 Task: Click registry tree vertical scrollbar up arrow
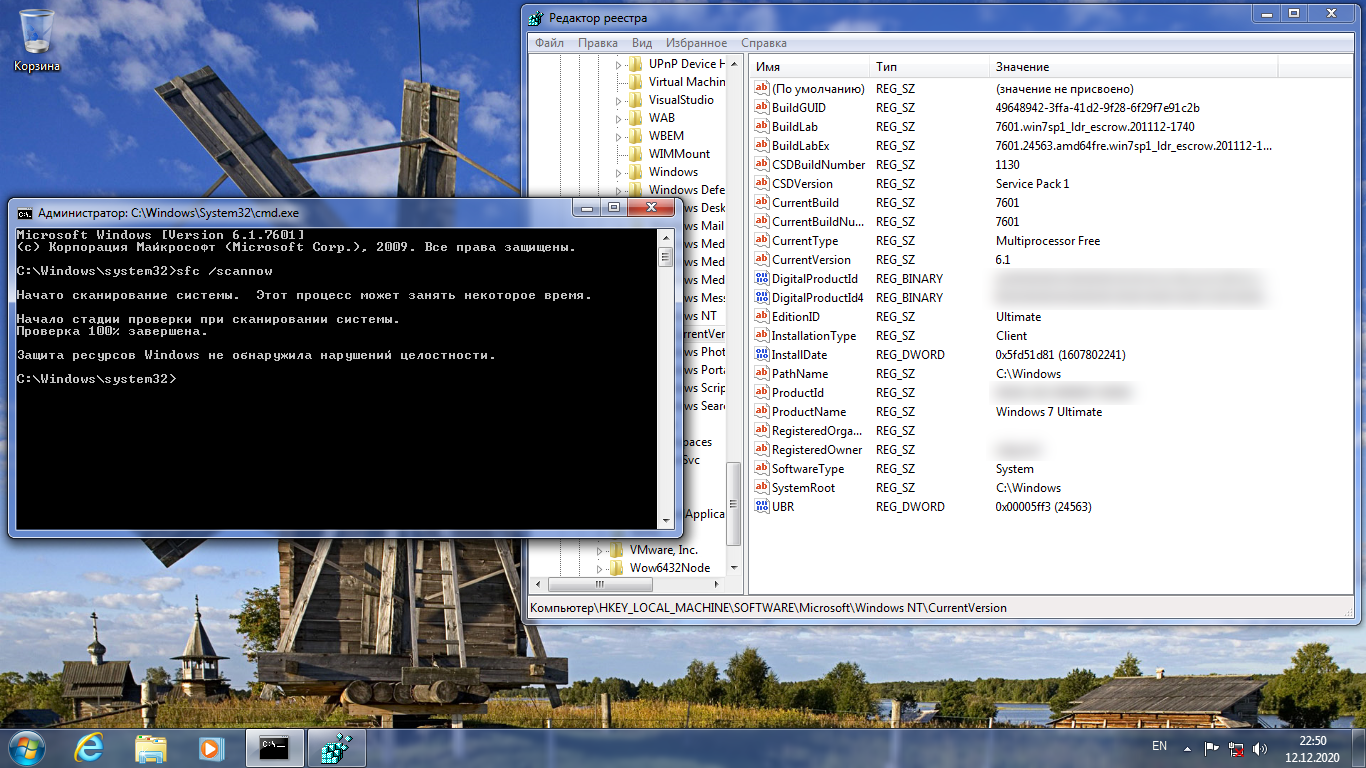coord(734,64)
